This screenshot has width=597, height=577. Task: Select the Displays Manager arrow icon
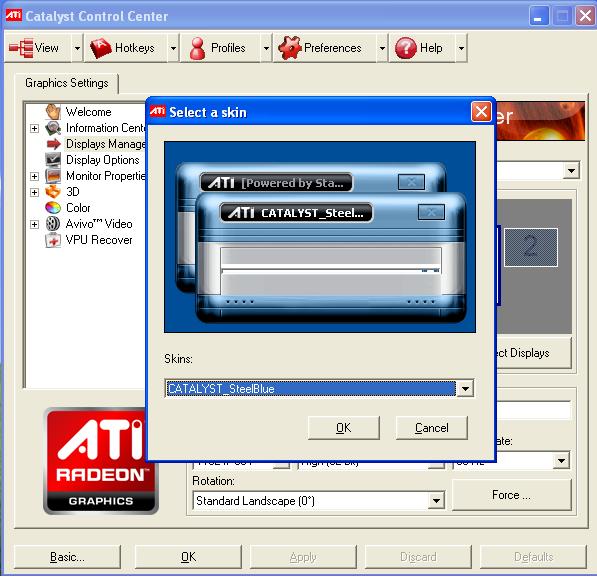(53, 144)
